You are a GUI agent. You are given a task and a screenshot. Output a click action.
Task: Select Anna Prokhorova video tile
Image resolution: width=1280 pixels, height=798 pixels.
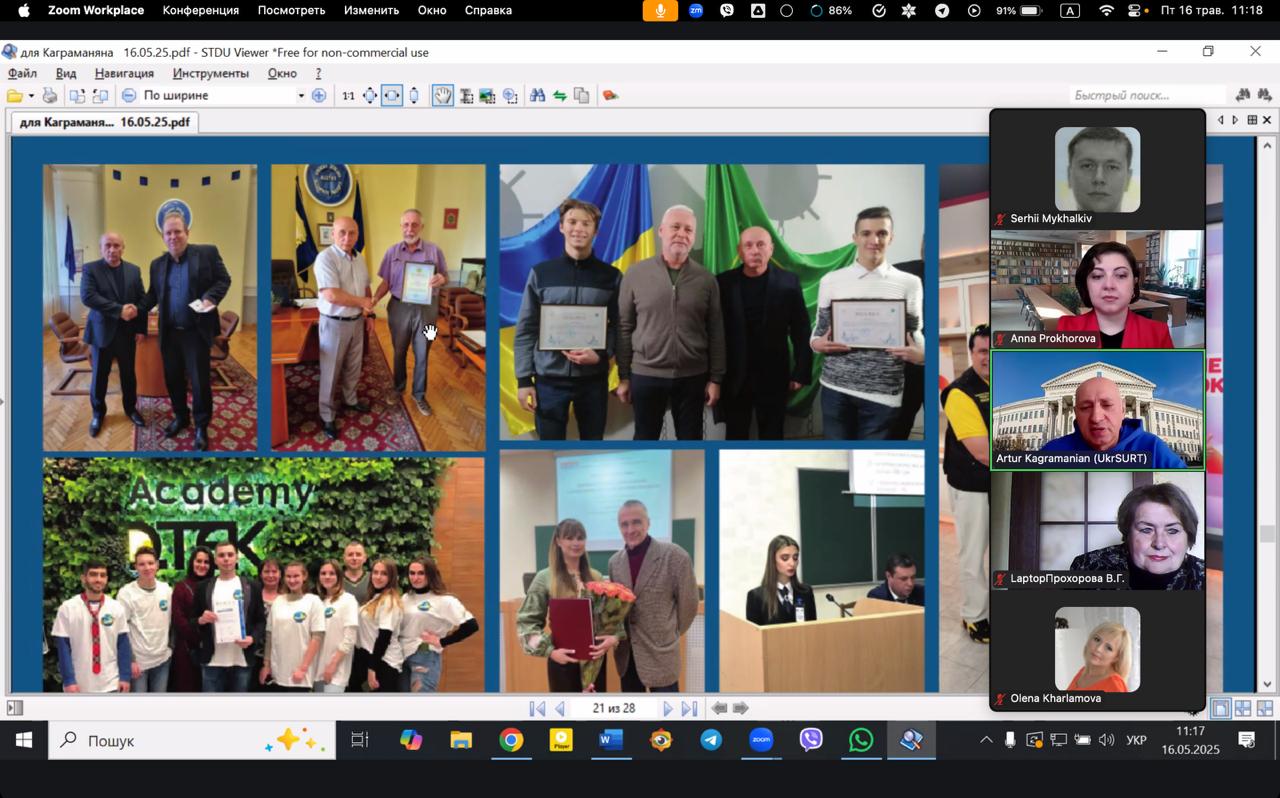click(1097, 289)
